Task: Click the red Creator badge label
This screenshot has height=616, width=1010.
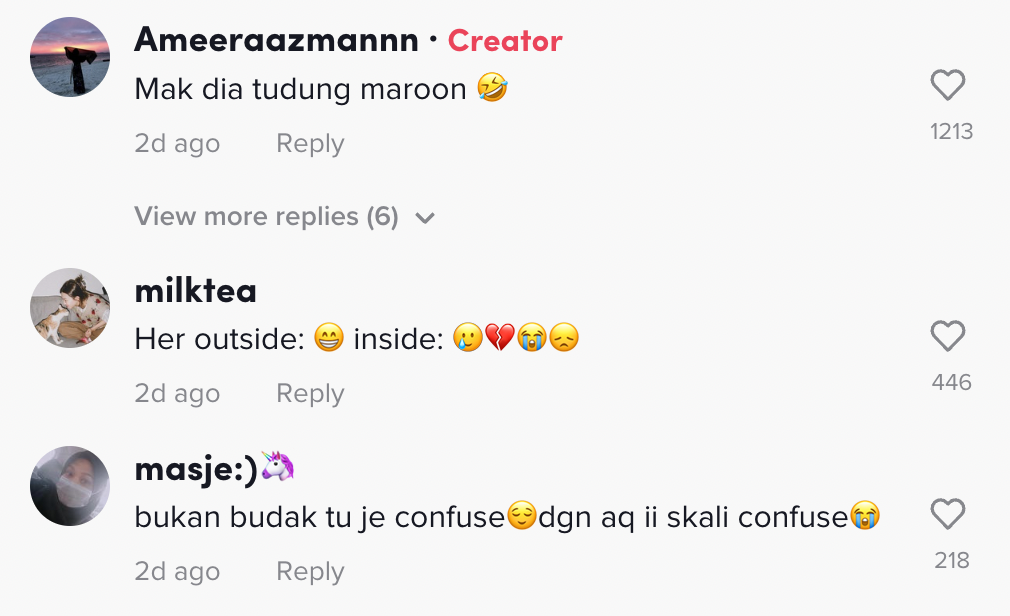Action: point(505,41)
